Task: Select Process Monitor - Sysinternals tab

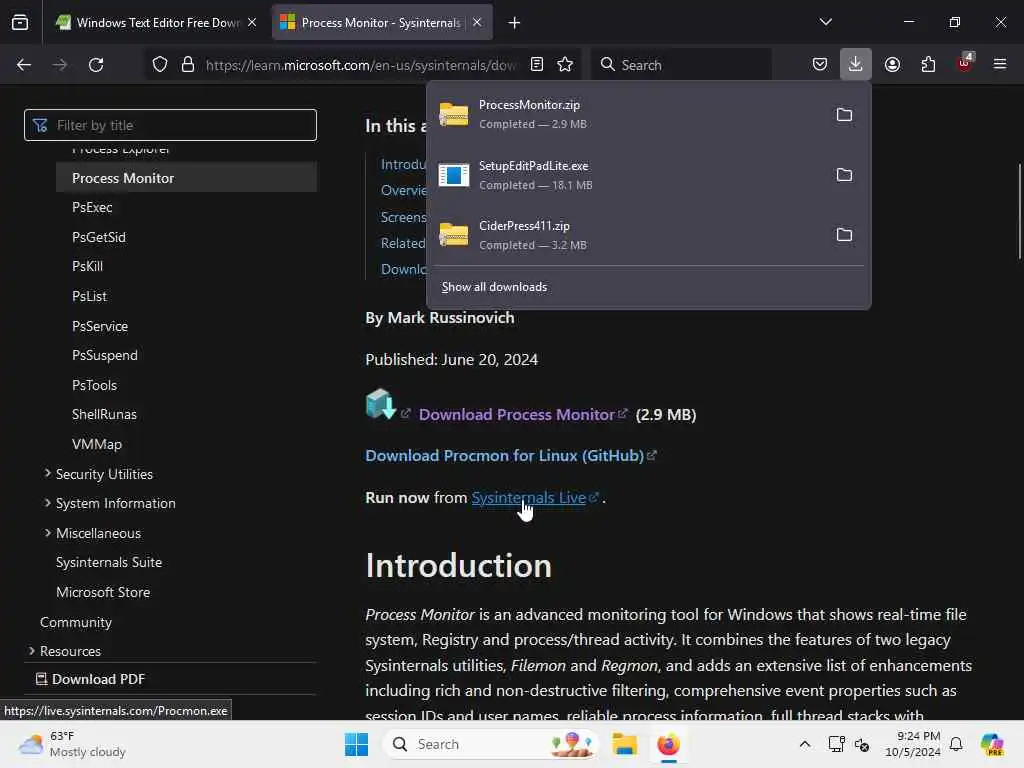Action: (x=382, y=22)
